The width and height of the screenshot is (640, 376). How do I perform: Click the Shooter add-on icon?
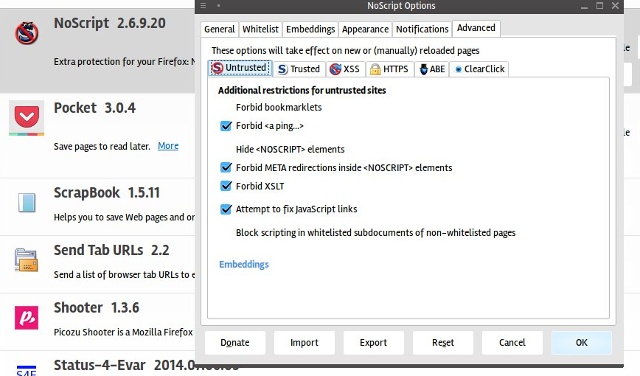pyautogui.click(x=27, y=317)
